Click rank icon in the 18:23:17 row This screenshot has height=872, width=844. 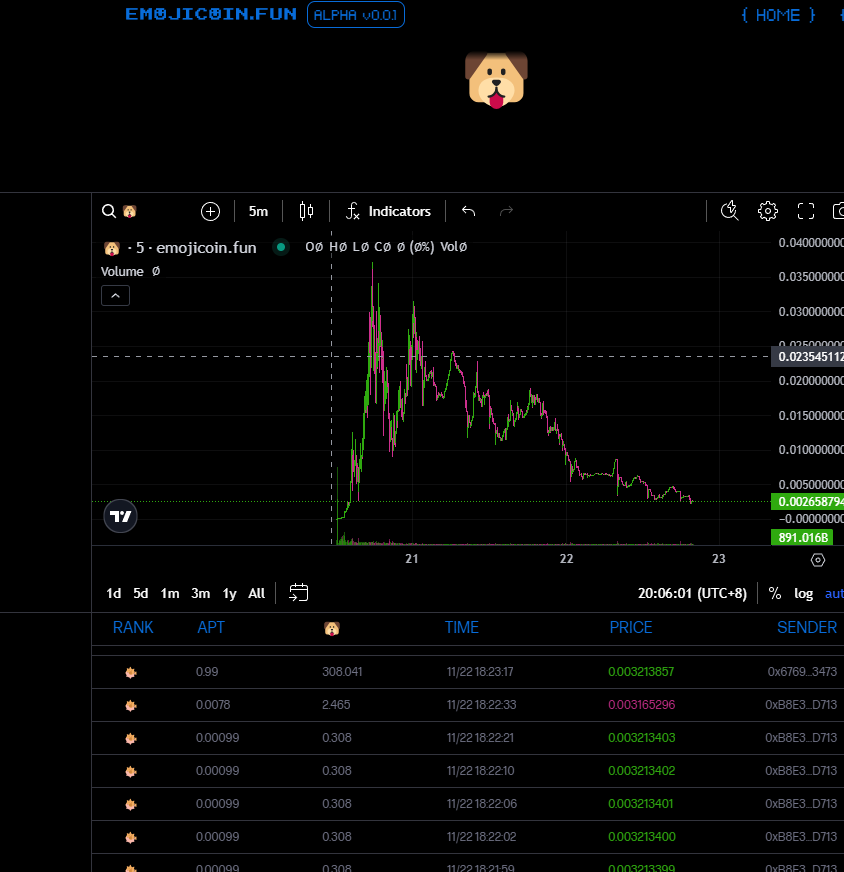pyautogui.click(x=131, y=672)
